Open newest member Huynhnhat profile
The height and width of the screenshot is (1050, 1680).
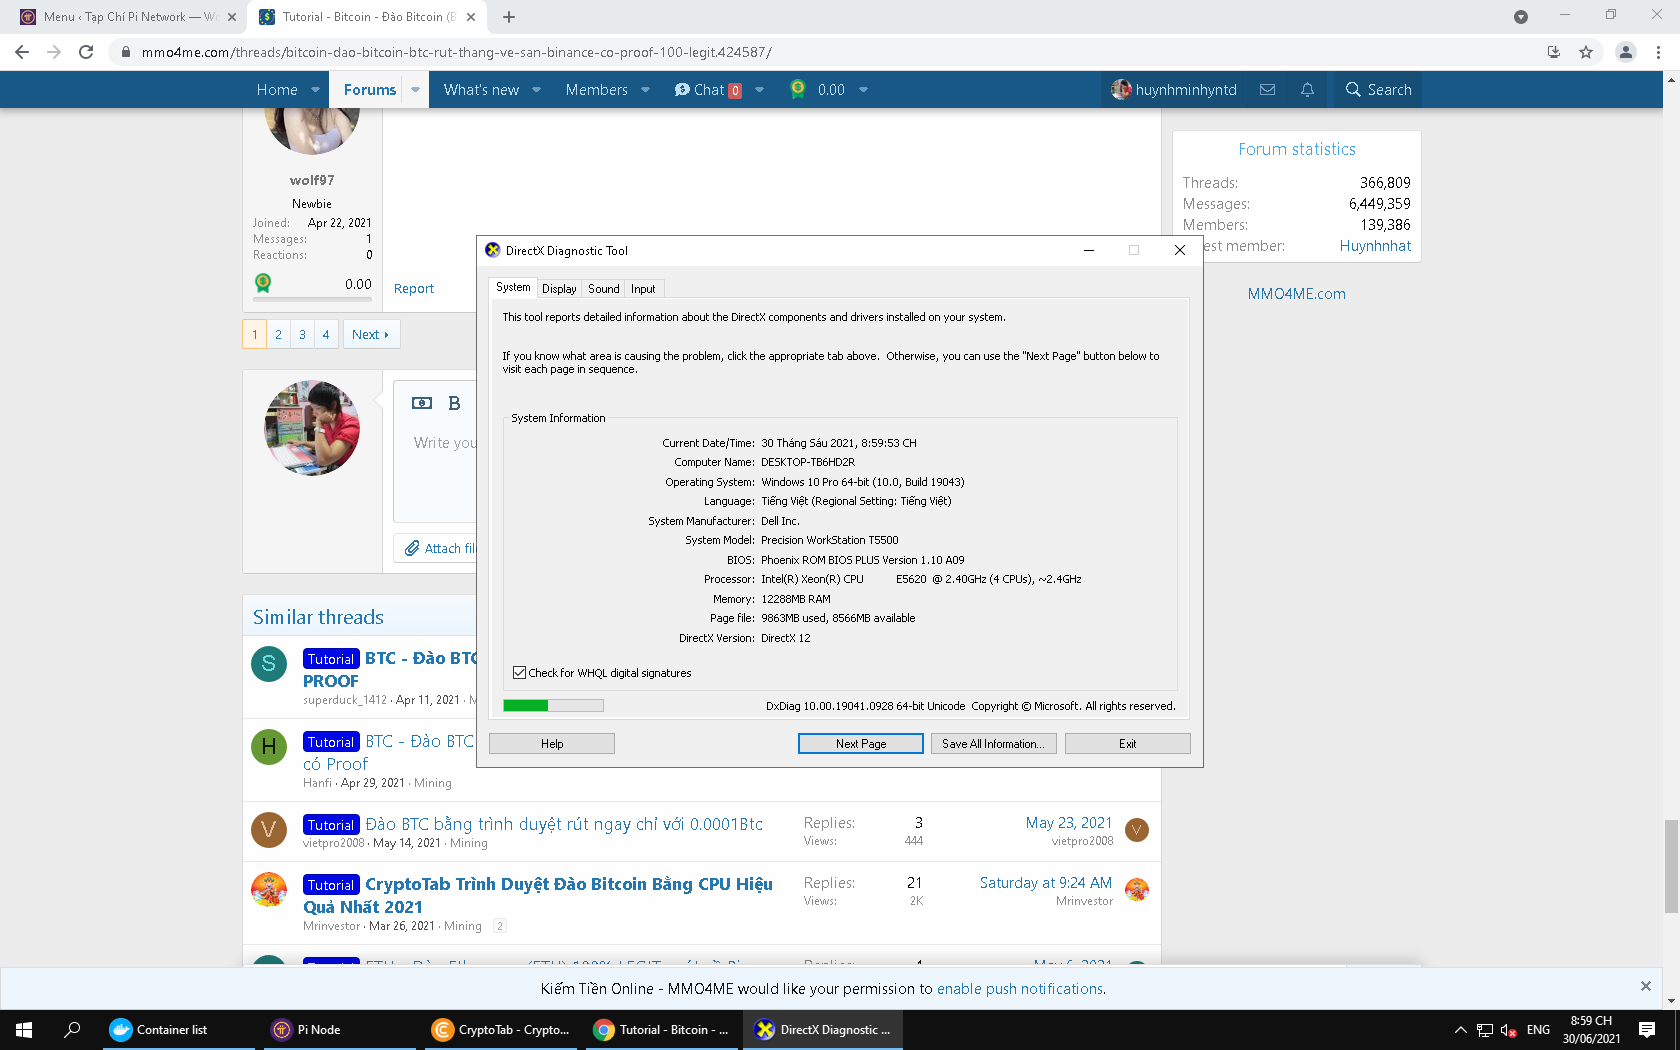[1375, 246]
